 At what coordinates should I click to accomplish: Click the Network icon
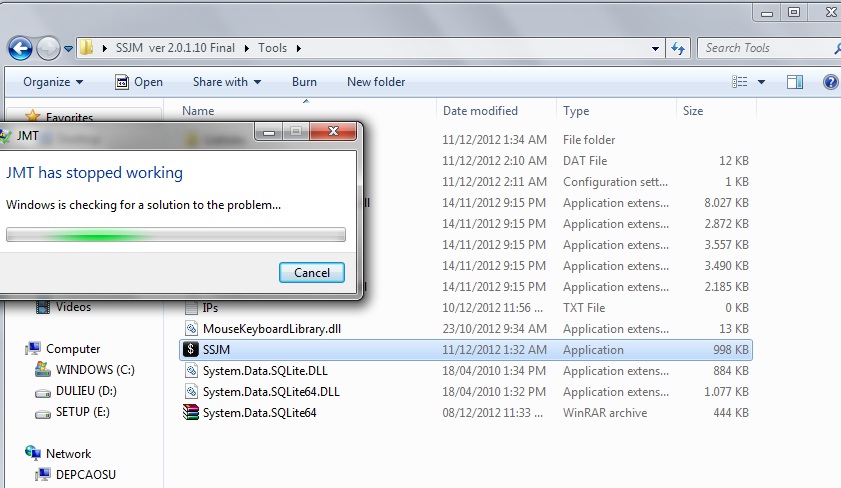coord(33,453)
